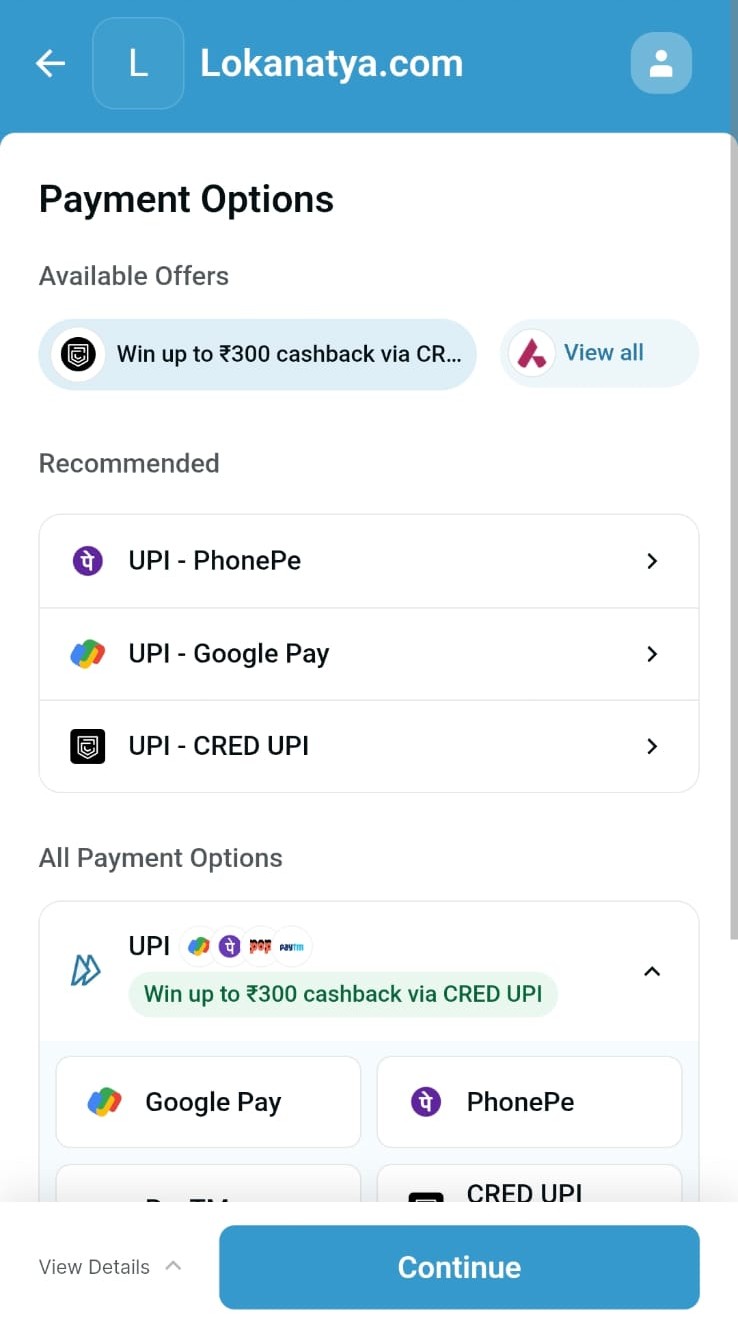Click the View all offers link
The width and height of the screenshot is (738, 1328).
click(x=603, y=353)
